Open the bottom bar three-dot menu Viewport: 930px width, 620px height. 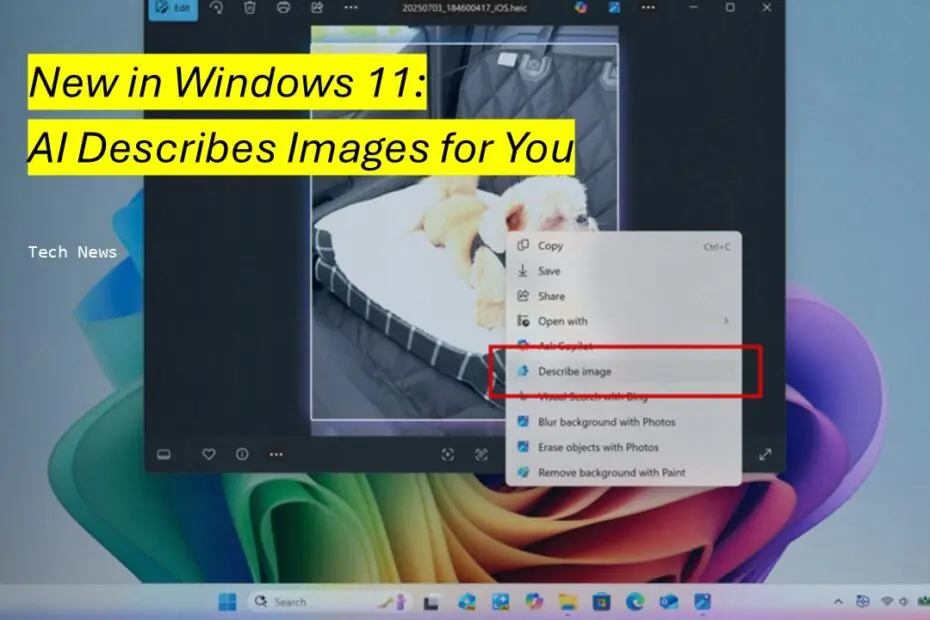click(x=276, y=454)
